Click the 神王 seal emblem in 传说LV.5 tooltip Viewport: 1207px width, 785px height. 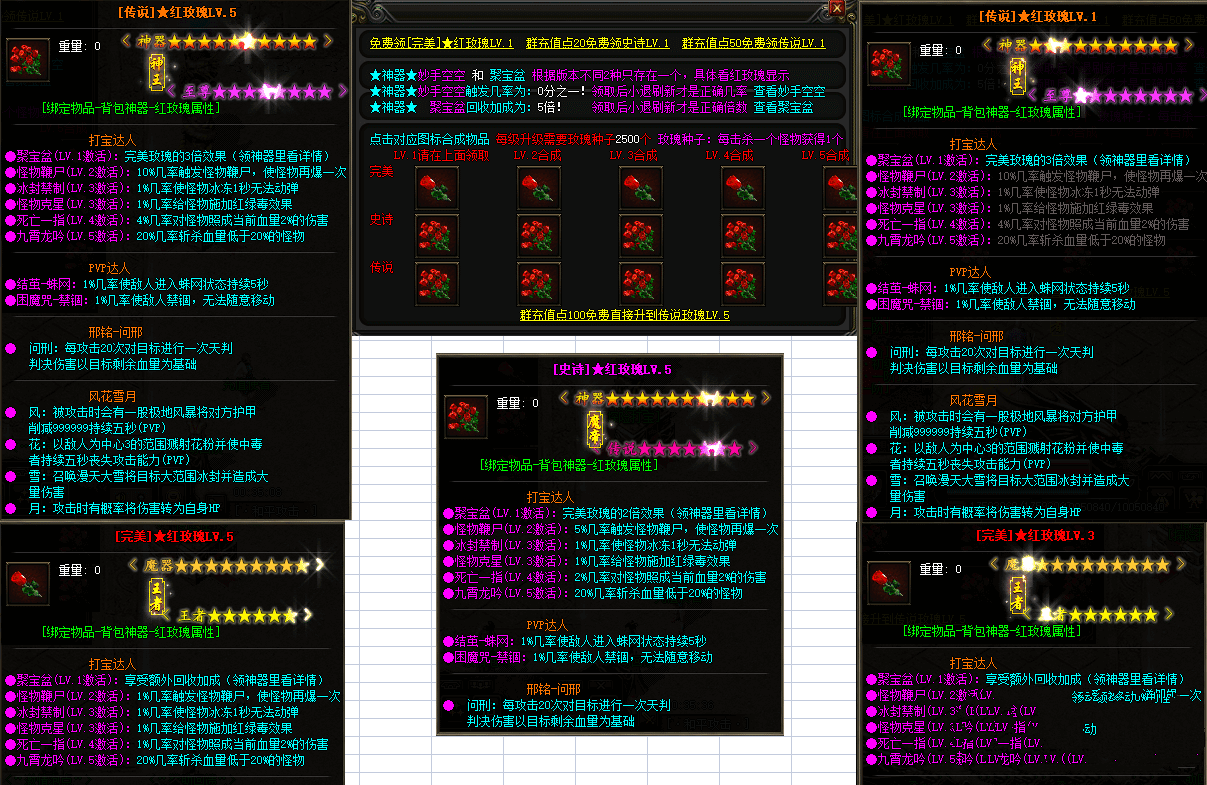click(157, 70)
